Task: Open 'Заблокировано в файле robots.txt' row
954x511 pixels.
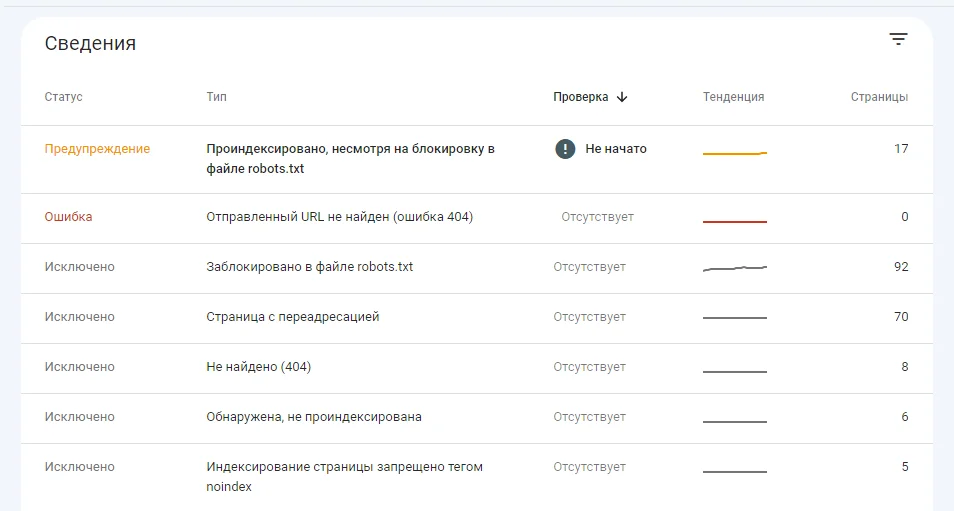Action: (309, 267)
